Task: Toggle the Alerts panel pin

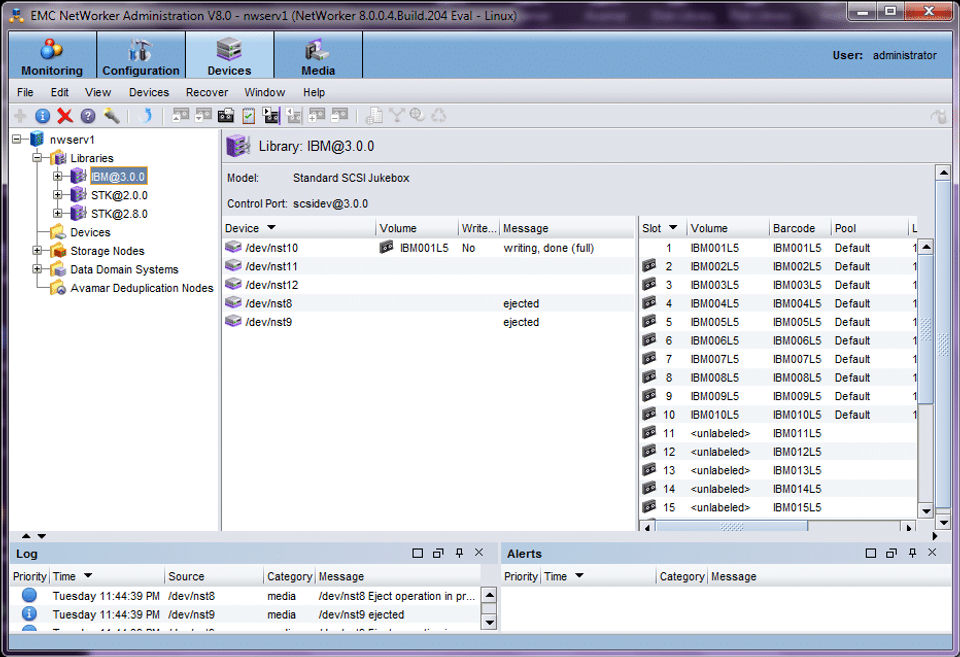Action: tap(912, 553)
